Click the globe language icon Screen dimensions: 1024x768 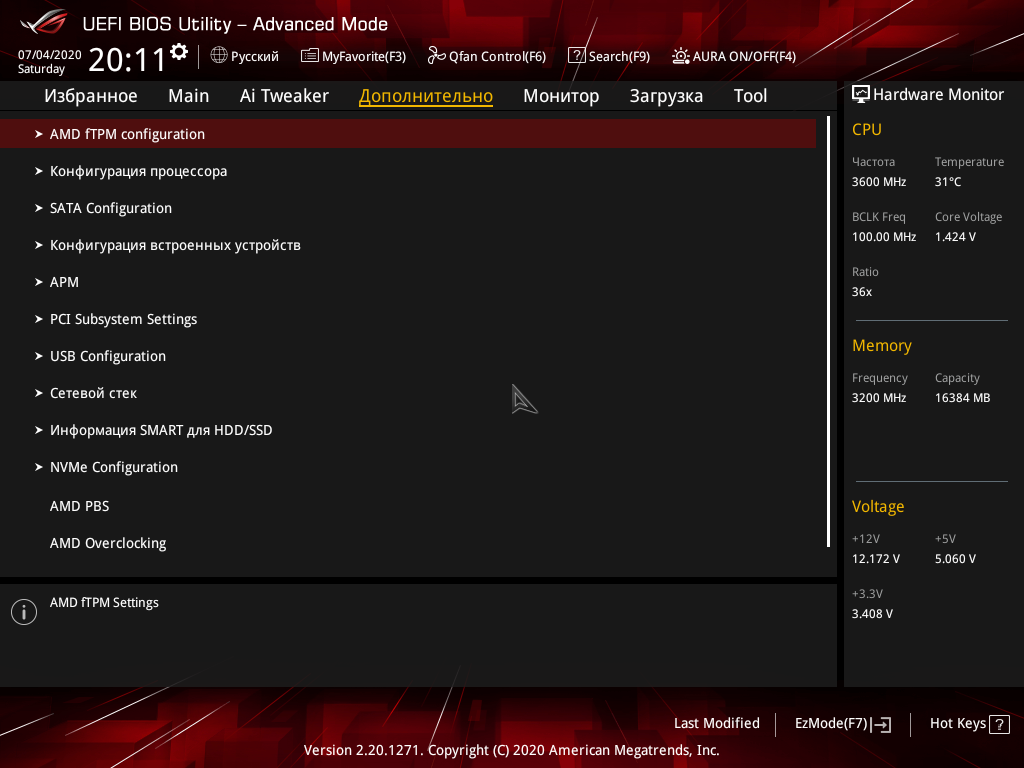pos(219,56)
